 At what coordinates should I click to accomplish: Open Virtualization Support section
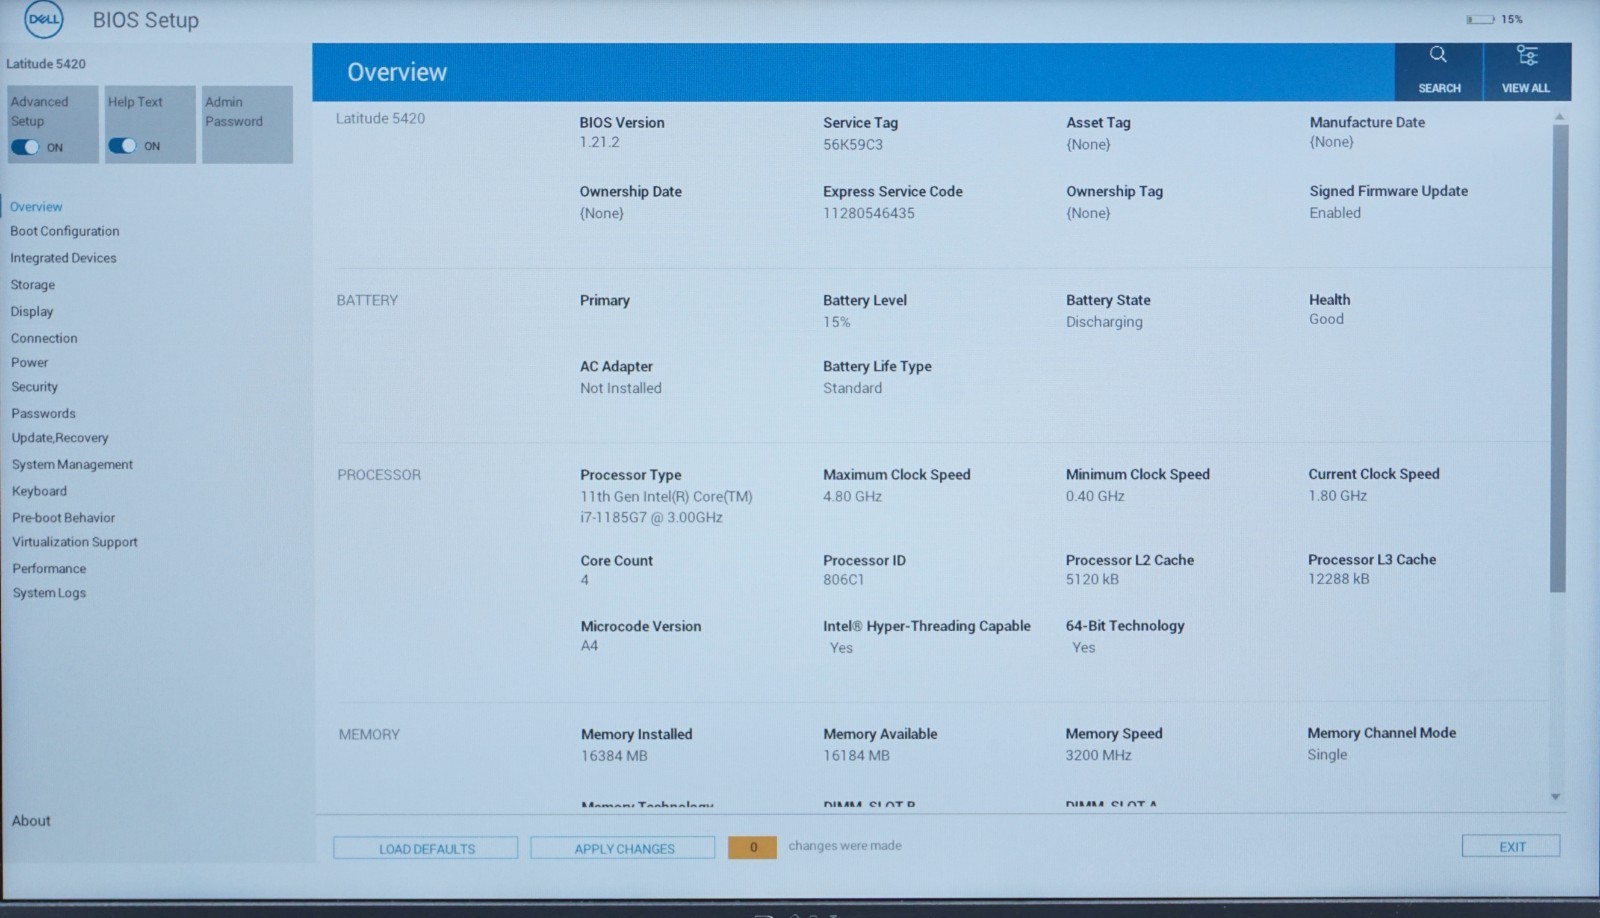click(75, 542)
